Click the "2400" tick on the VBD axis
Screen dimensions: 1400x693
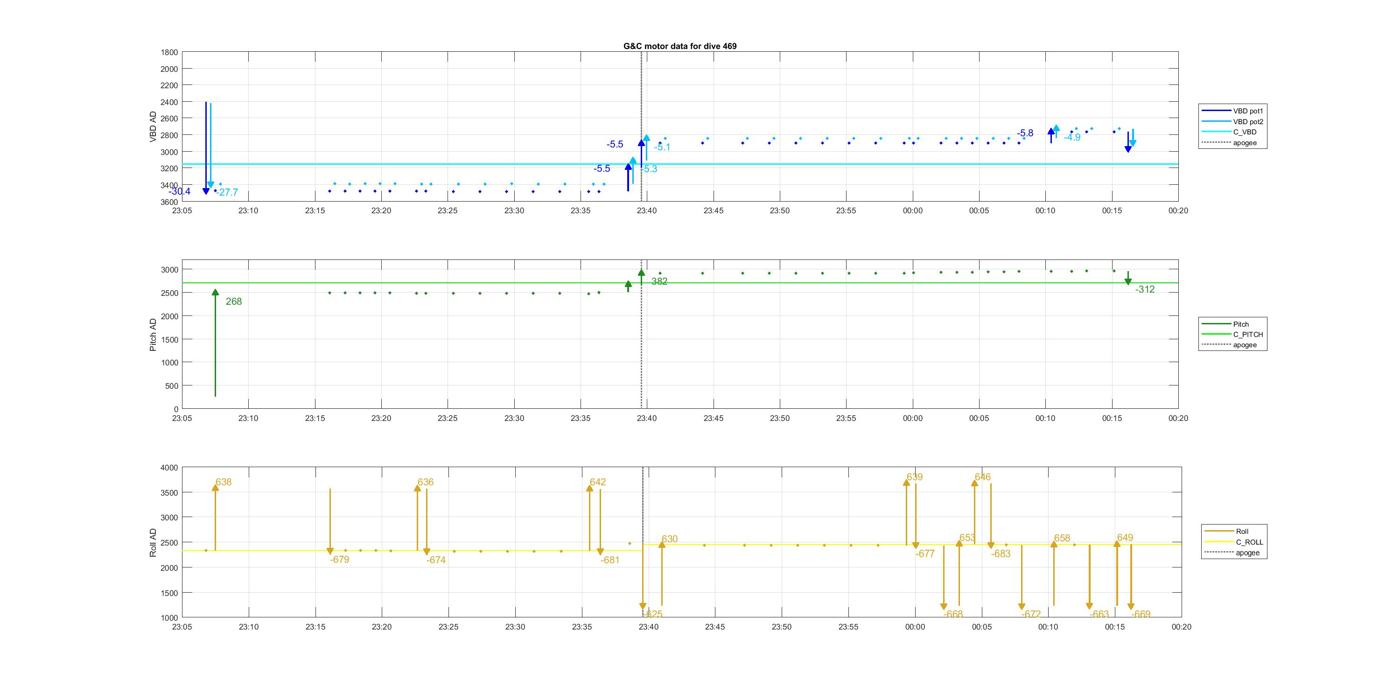point(169,102)
